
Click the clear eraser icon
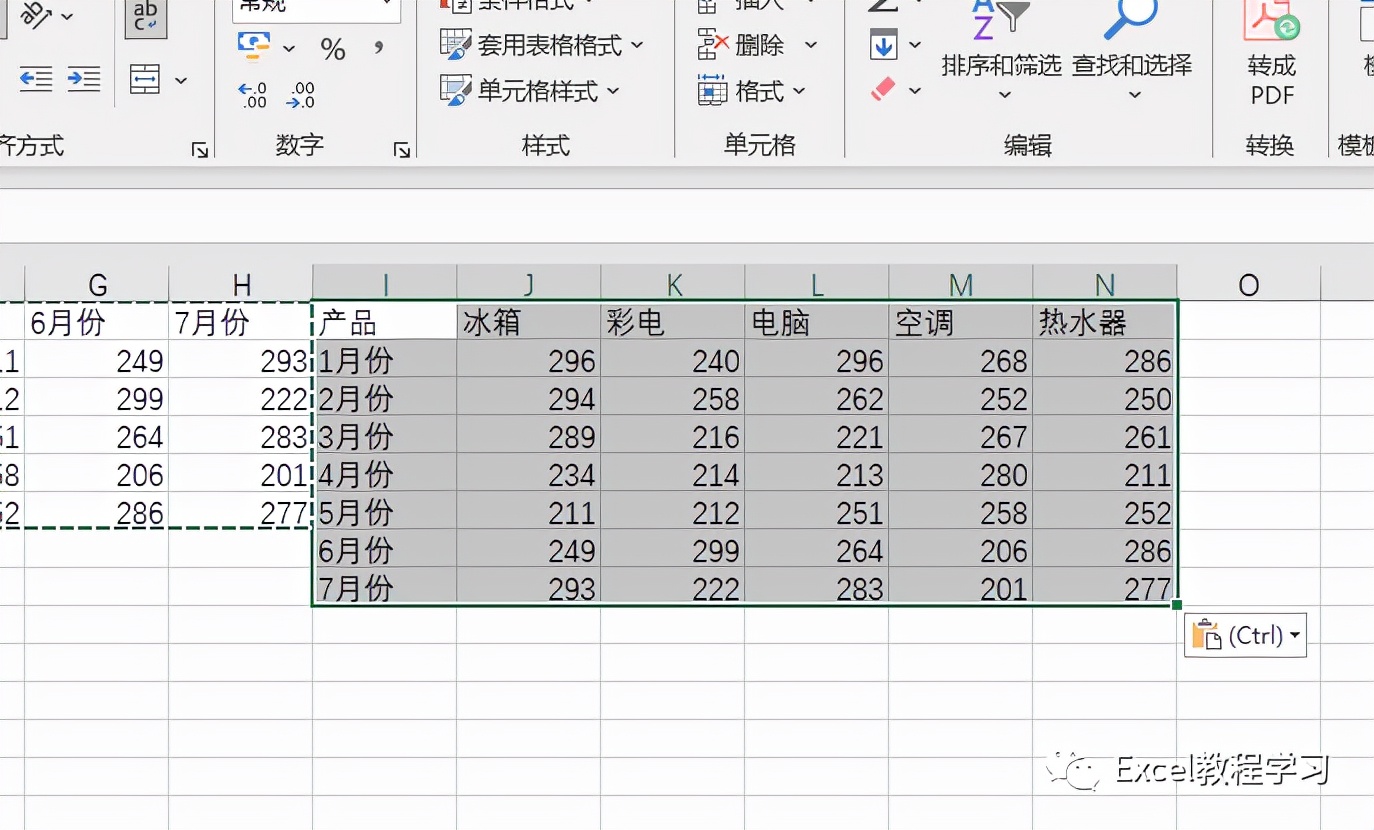click(x=883, y=90)
